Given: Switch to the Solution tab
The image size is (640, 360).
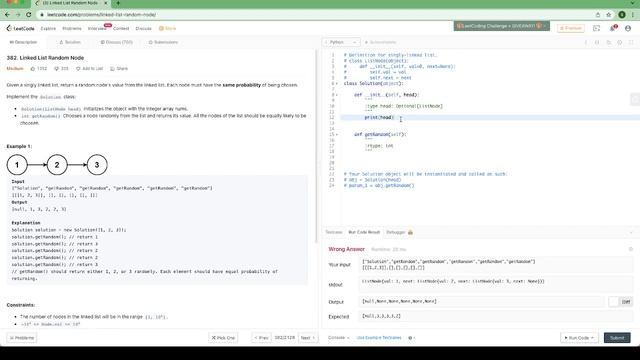Looking at the screenshot, I should pyautogui.click(x=70, y=42).
